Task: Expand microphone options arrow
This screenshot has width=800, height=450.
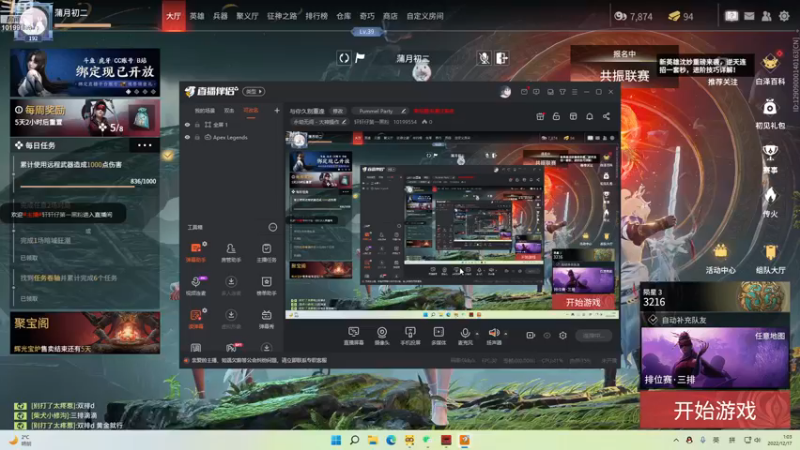Action: pos(477,334)
